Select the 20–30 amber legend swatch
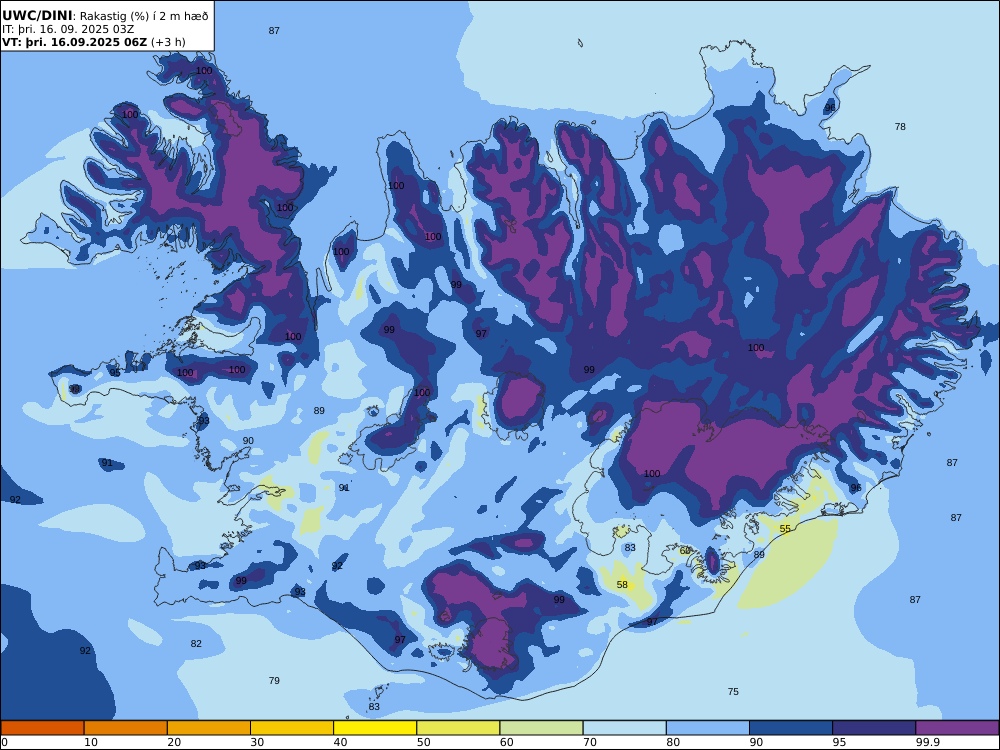The height and width of the screenshot is (750, 1000). pos(209,728)
